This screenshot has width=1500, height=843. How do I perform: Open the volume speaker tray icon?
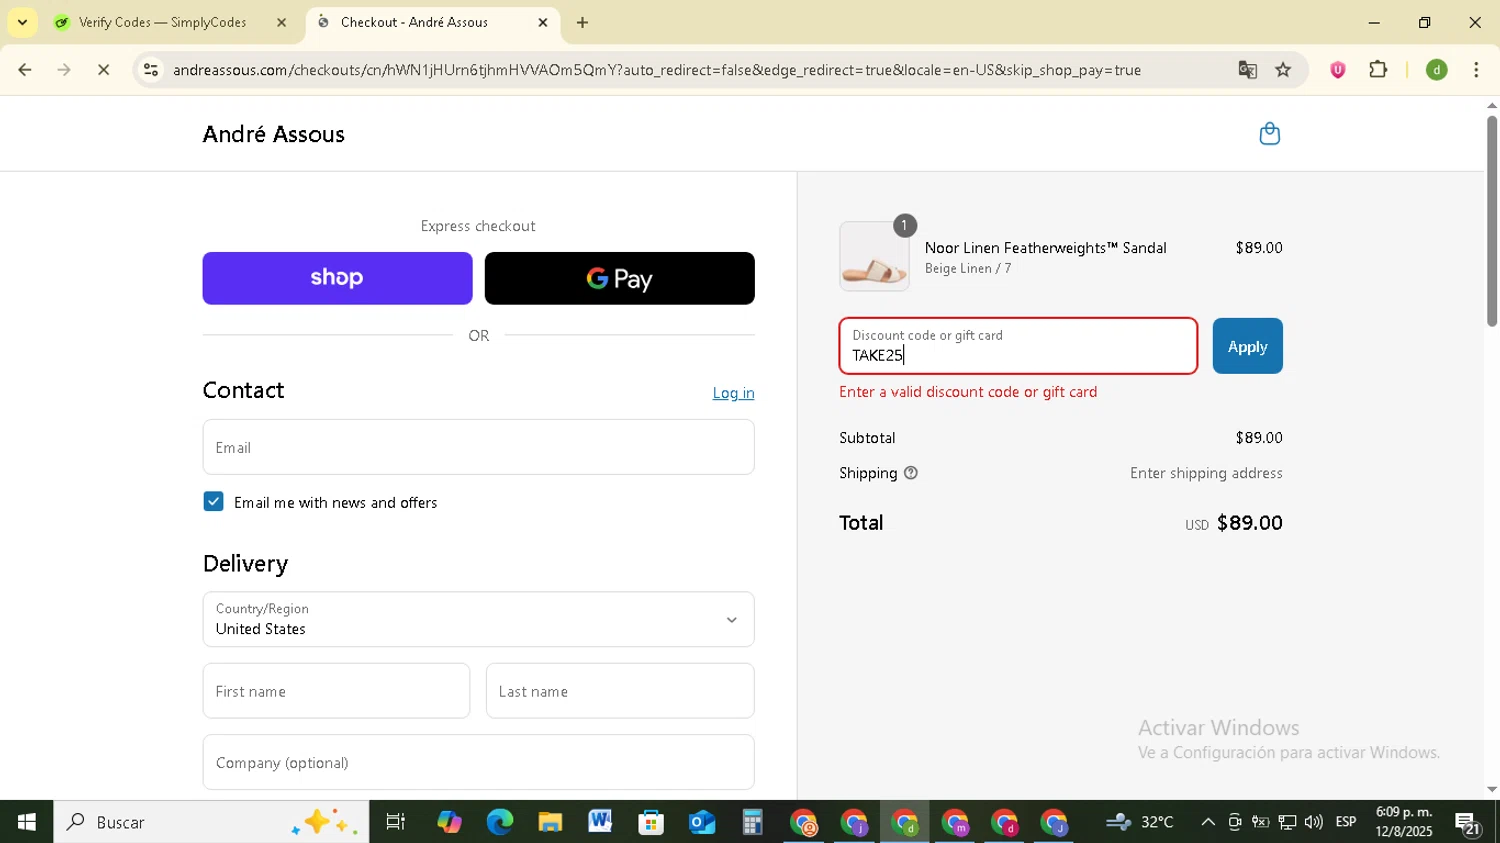point(1313,822)
